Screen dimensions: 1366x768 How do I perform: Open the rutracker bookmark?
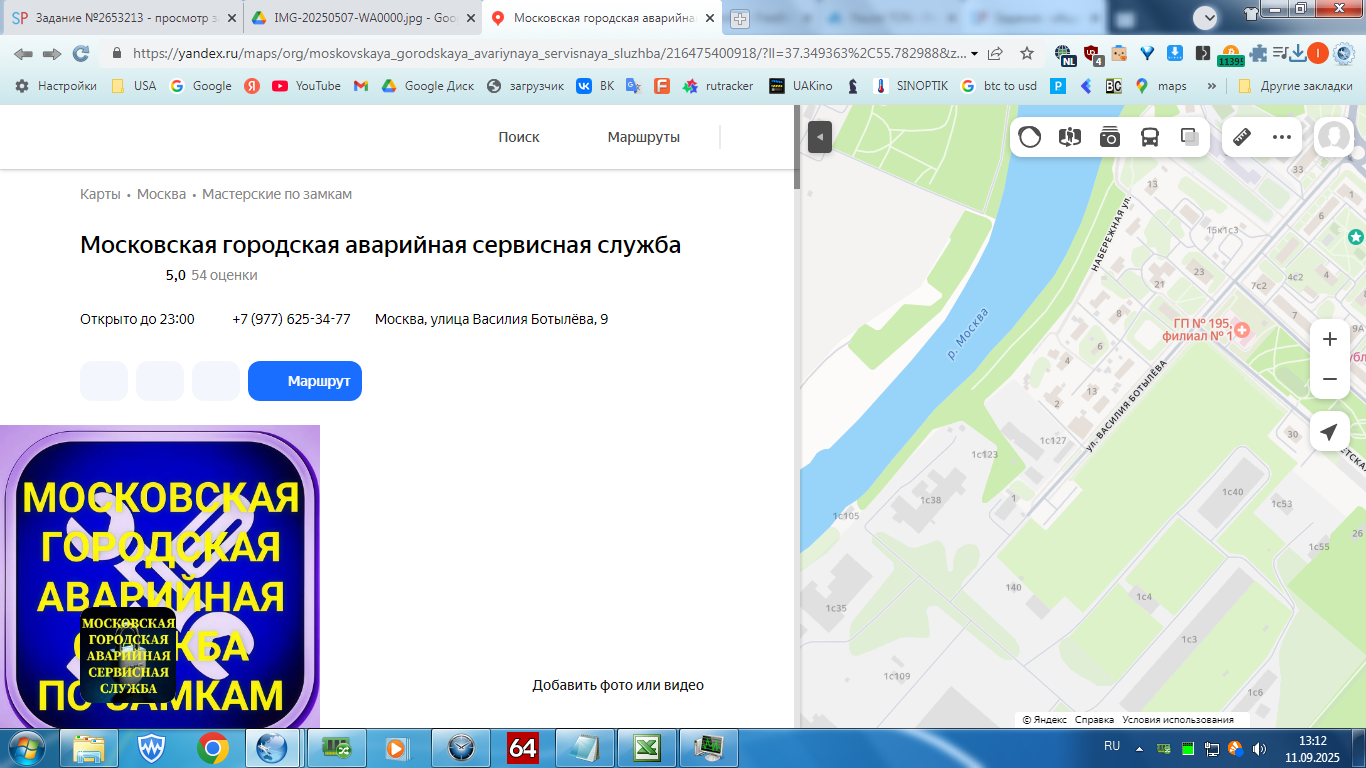pyautogui.click(x=718, y=86)
